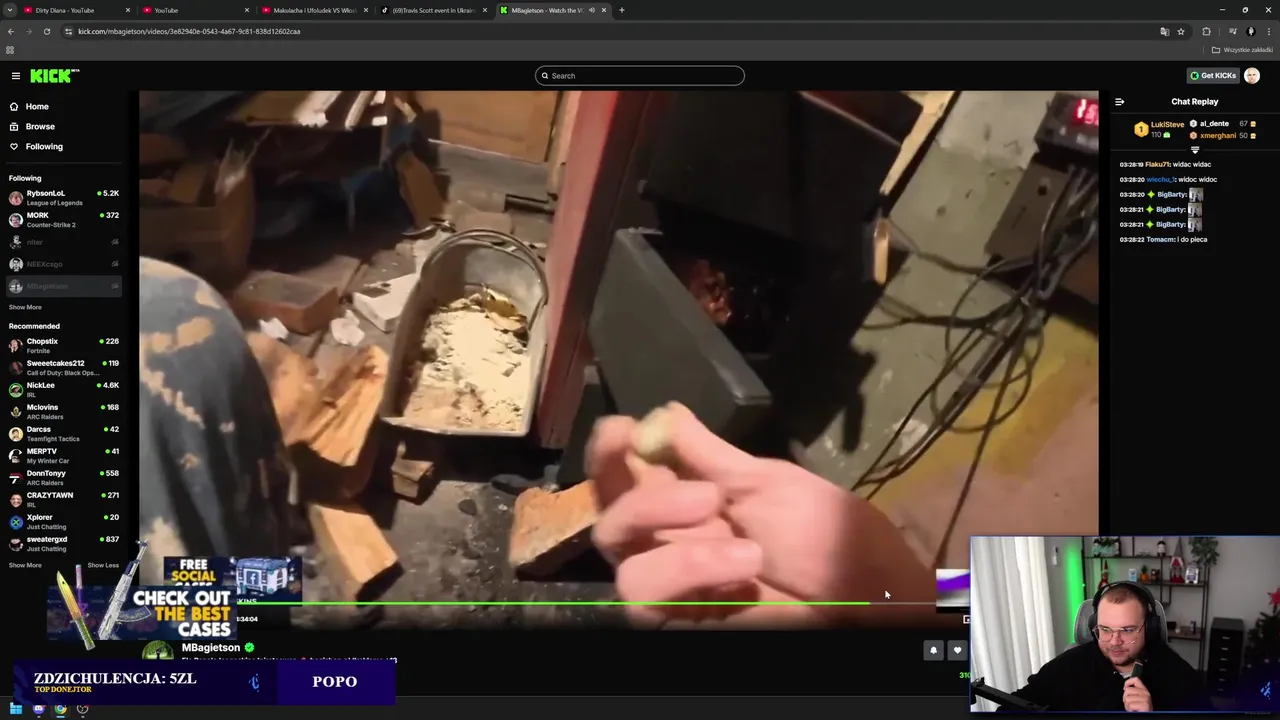The width and height of the screenshot is (1280, 720).
Task: Expand Recommended list with Show More
Action: pyautogui.click(x=25, y=565)
